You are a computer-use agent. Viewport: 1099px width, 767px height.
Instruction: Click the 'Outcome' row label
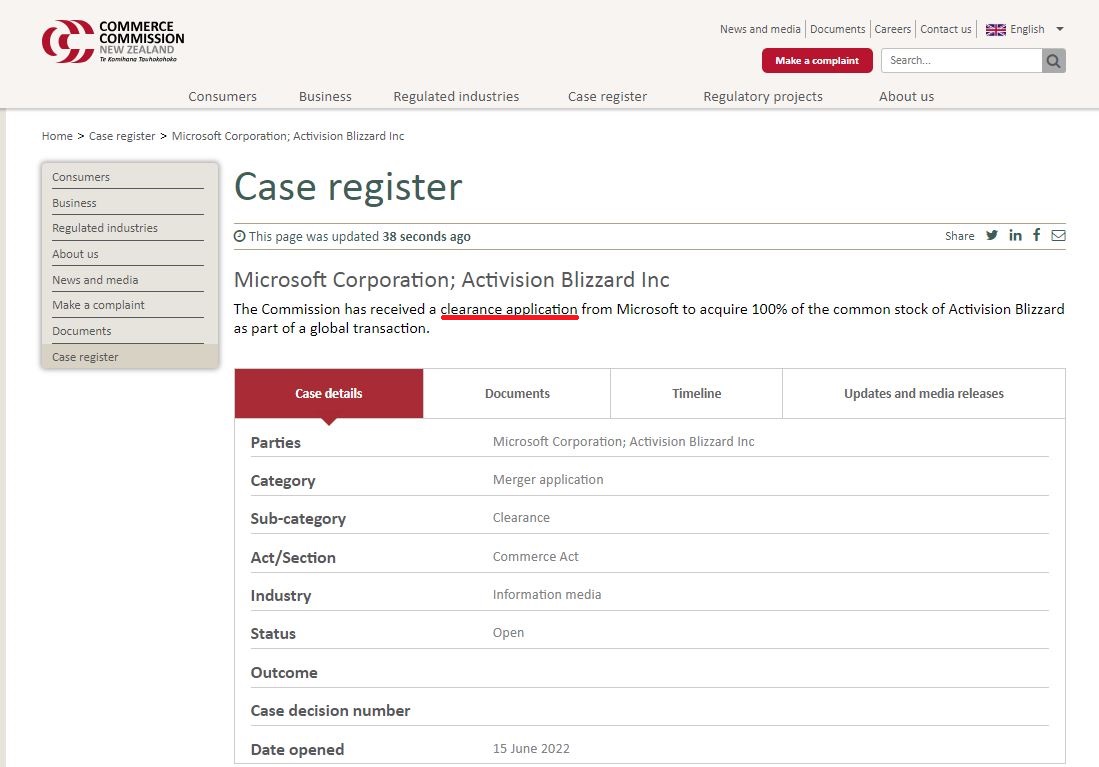click(284, 672)
